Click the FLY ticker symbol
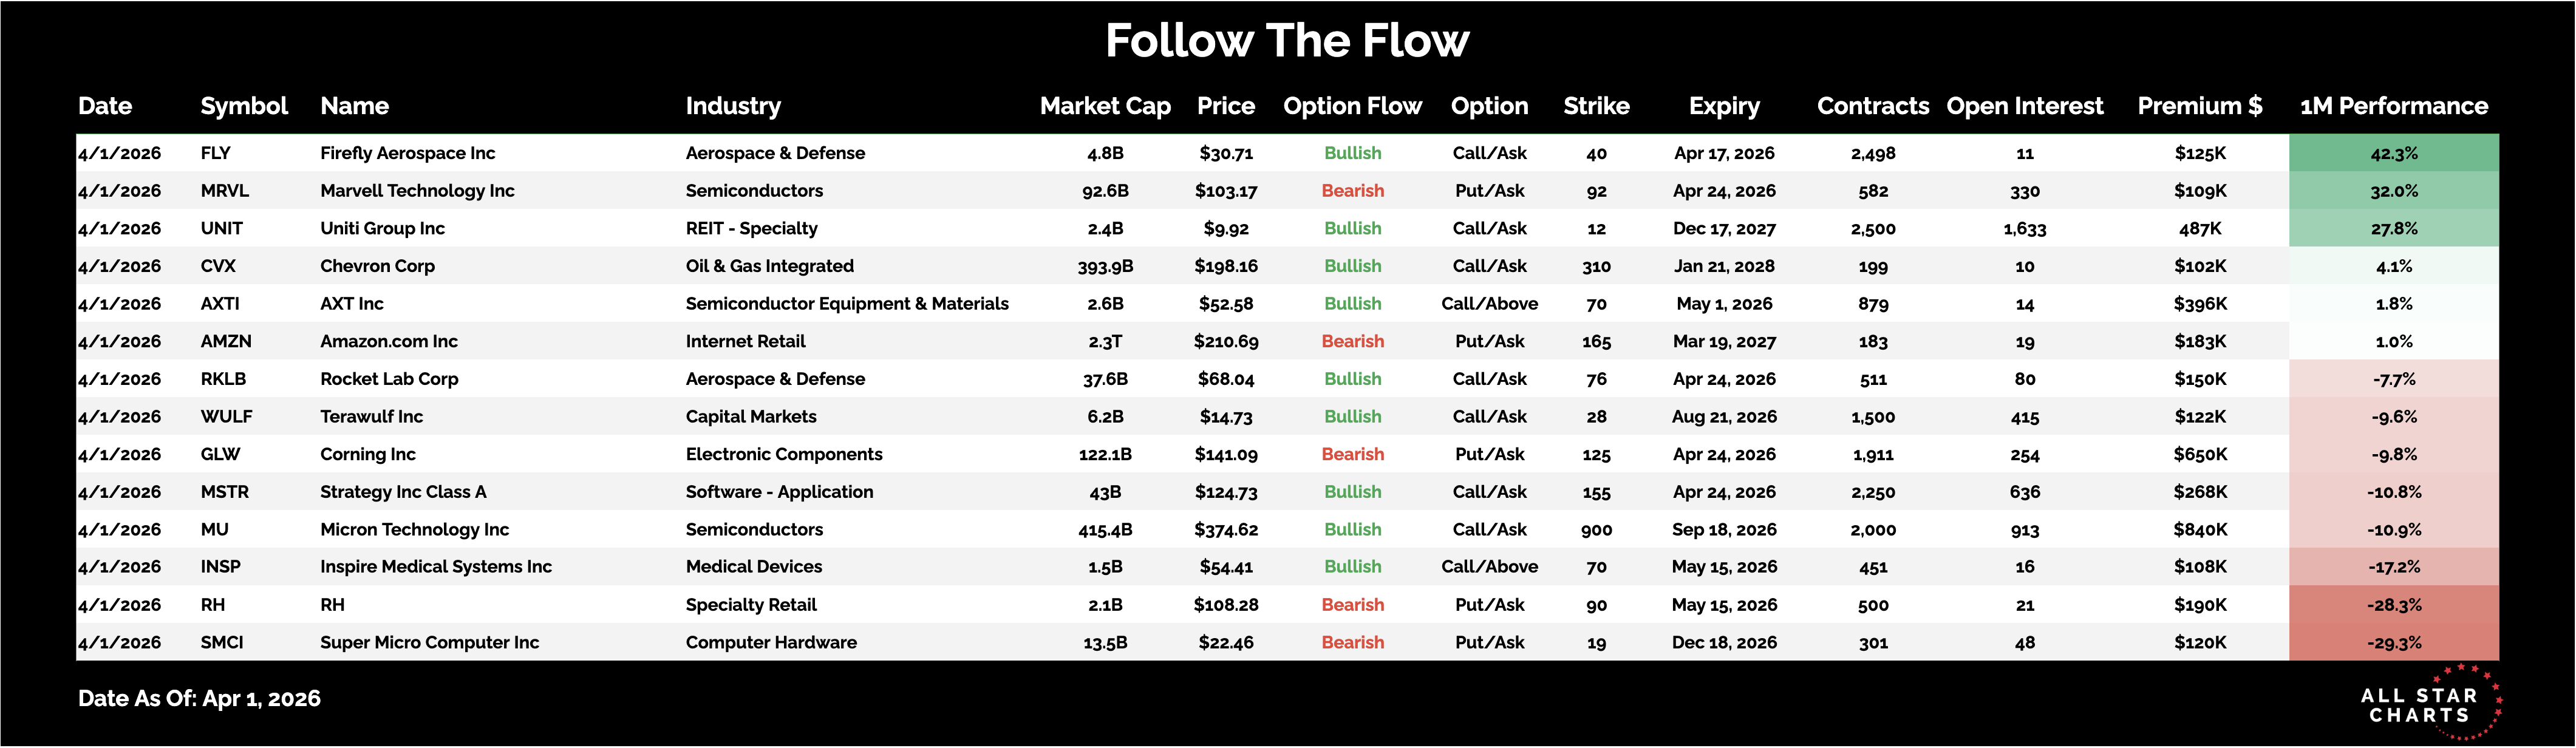The width and height of the screenshot is (2576, 748). [x=216, y=153]
